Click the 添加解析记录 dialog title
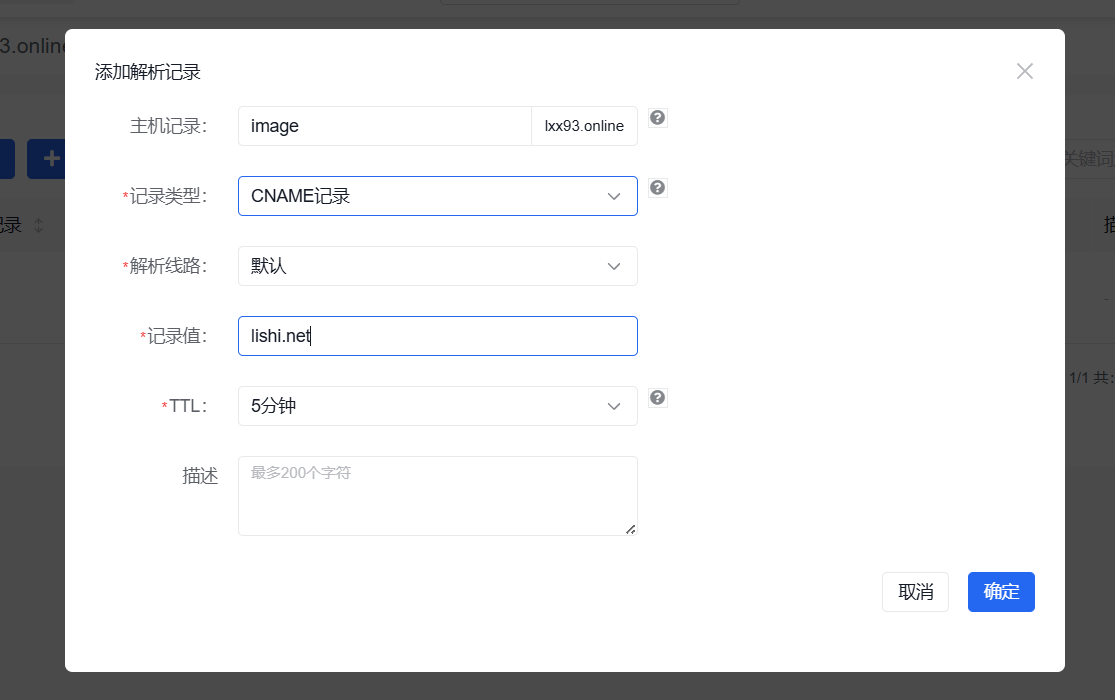 pos(148,72)
